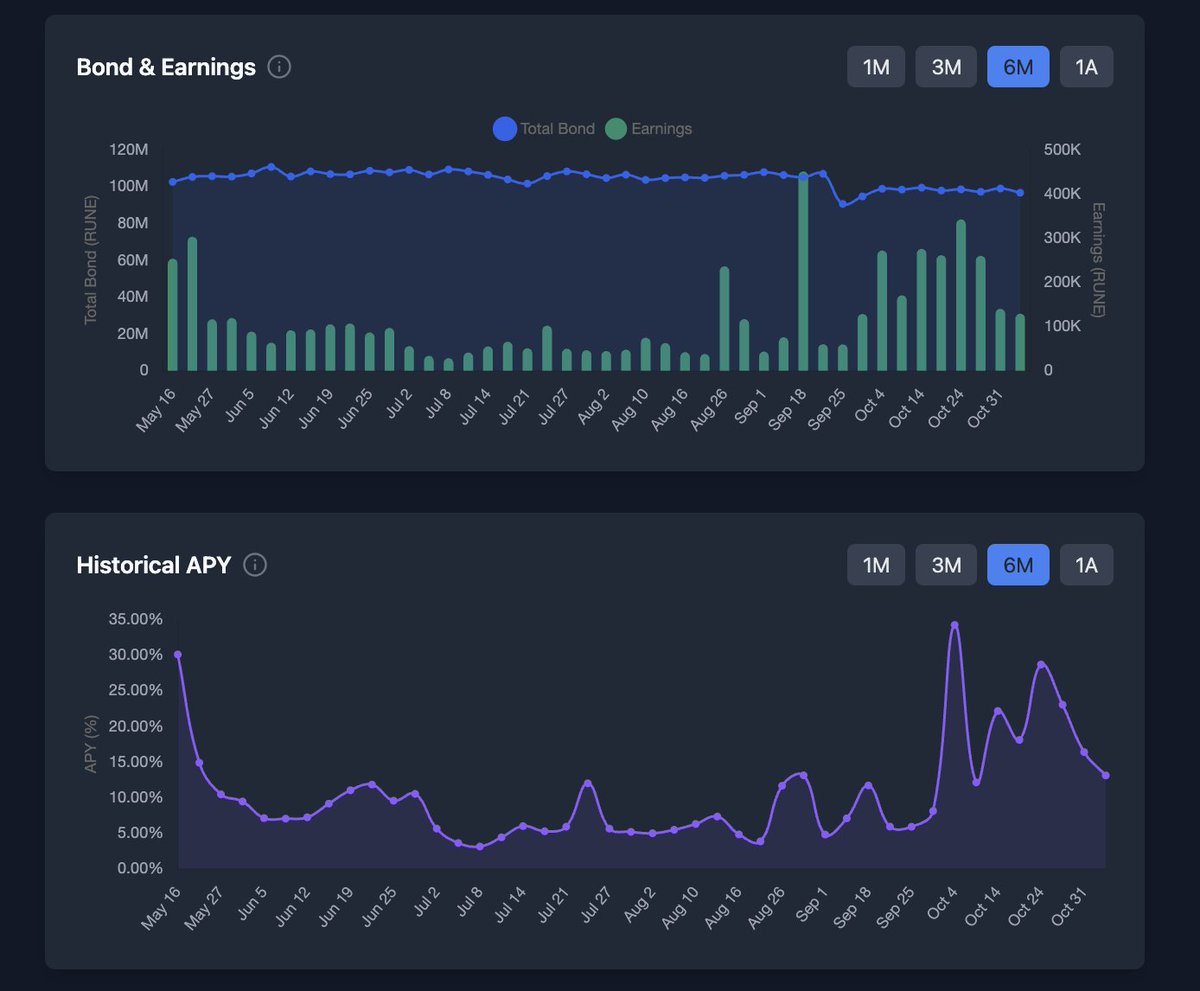The height and width of the screenshot is (991, 1200).
Task: Click the May 16 Total Bond point
Action: (x=172, y=182)
